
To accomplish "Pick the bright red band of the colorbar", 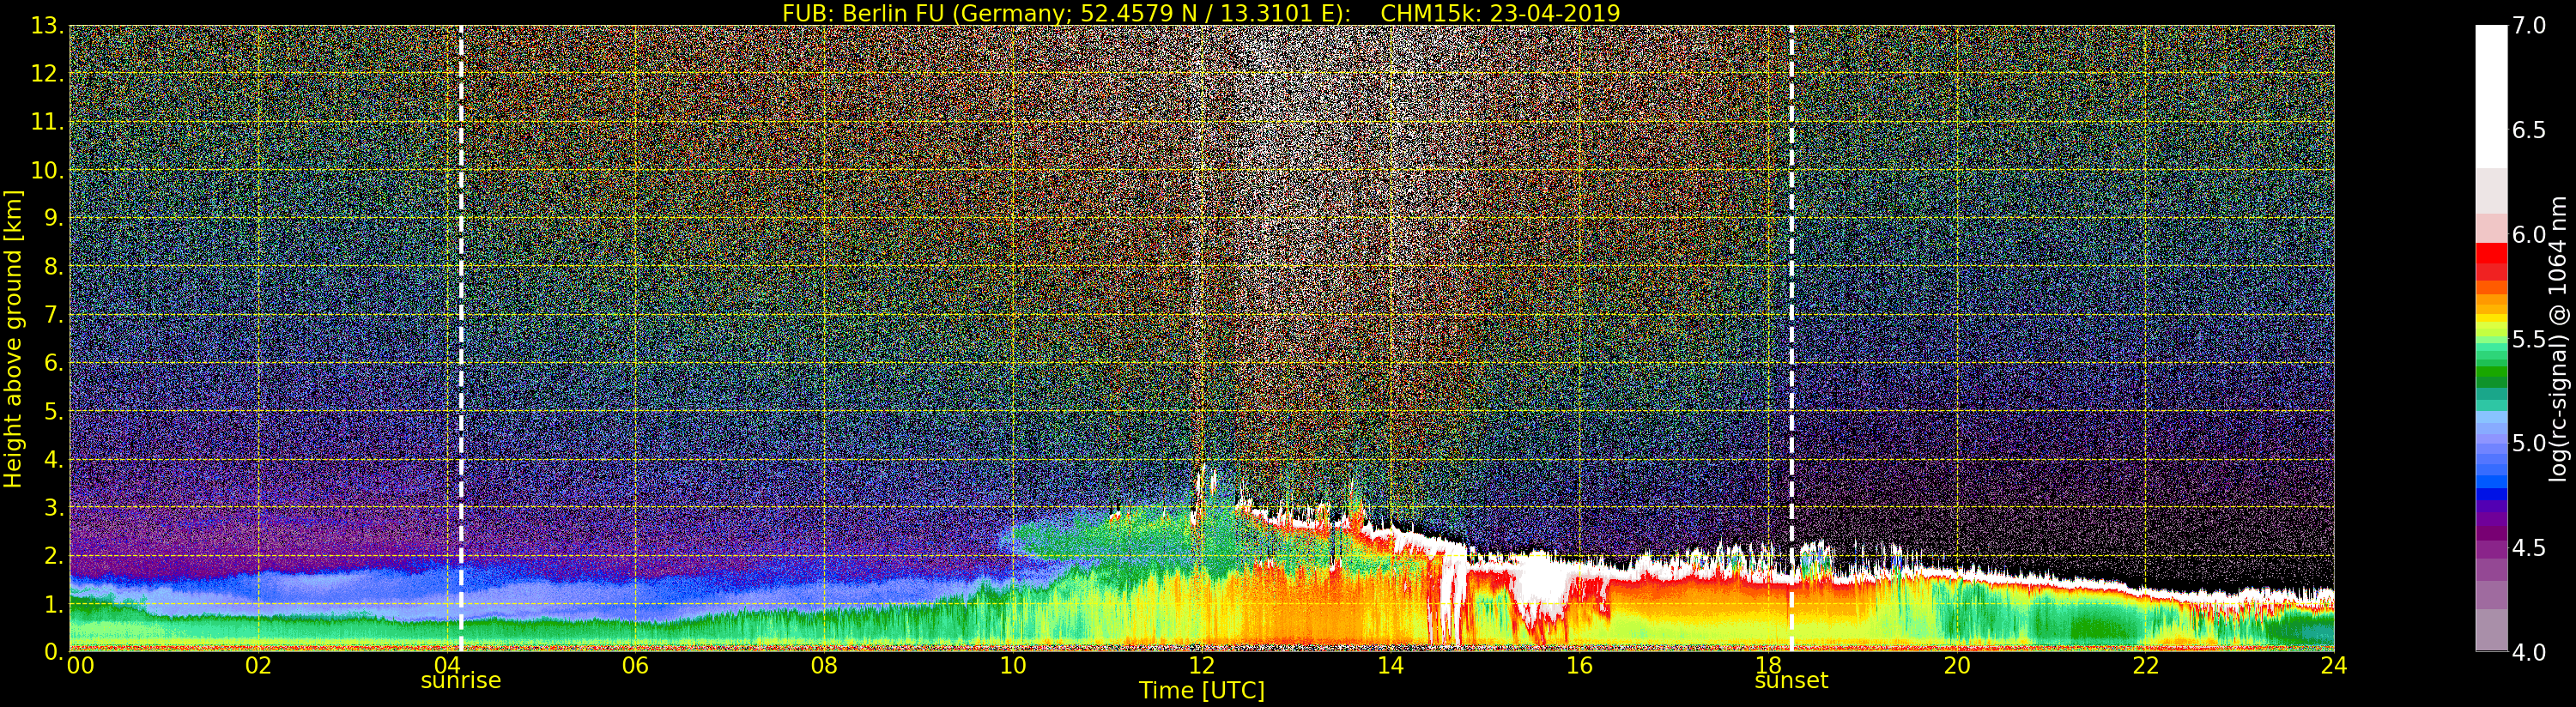I will (2491, 253).
